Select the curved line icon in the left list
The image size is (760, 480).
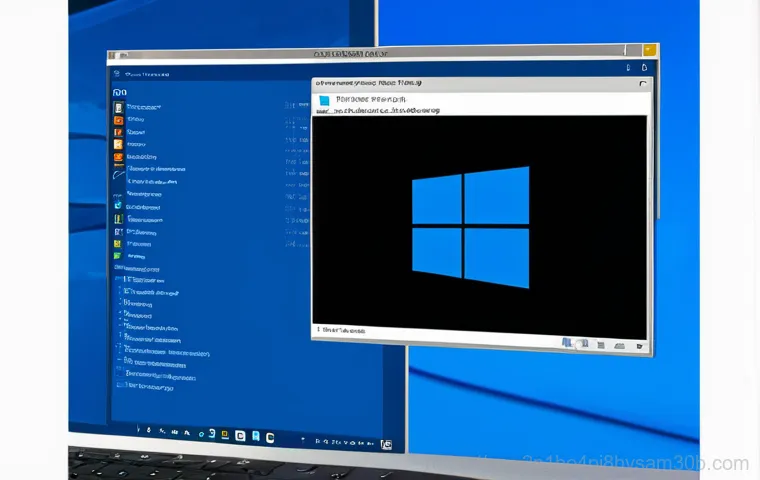point(118,175)
